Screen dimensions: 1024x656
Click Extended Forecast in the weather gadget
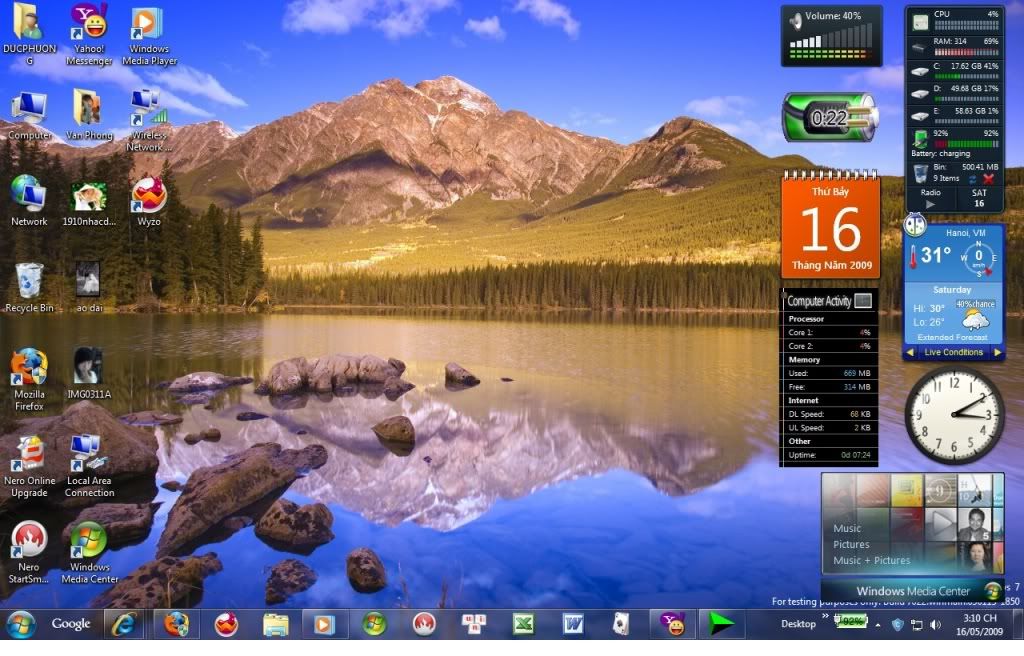tap(952, 337)
